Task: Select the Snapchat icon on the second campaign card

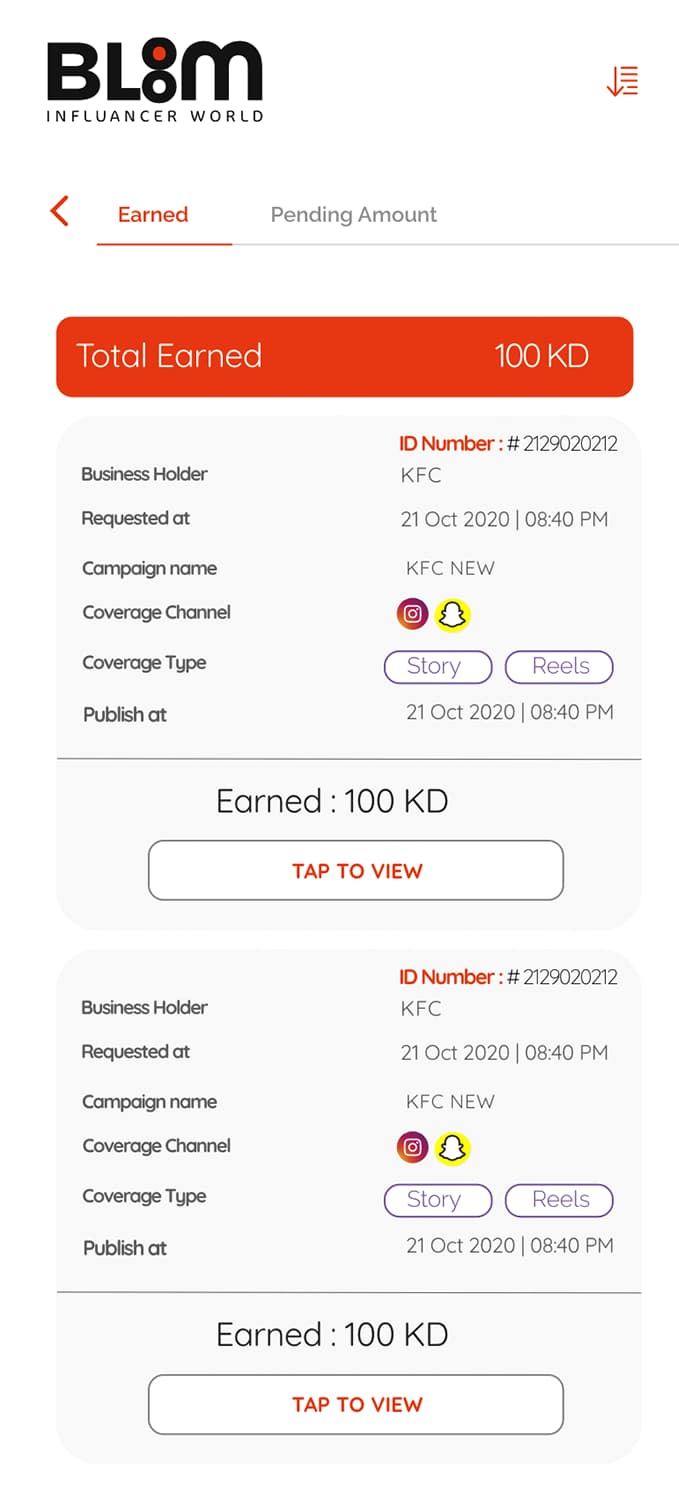Action: click(453, 1147)
